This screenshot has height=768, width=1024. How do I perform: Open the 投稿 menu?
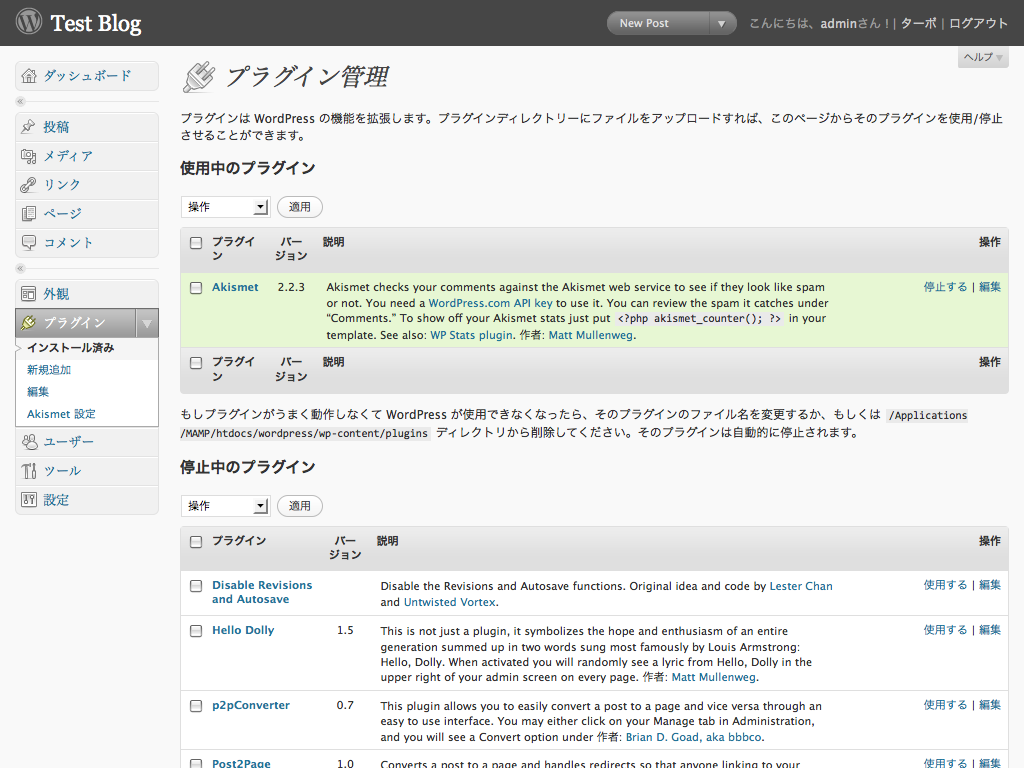pos(56,127)
